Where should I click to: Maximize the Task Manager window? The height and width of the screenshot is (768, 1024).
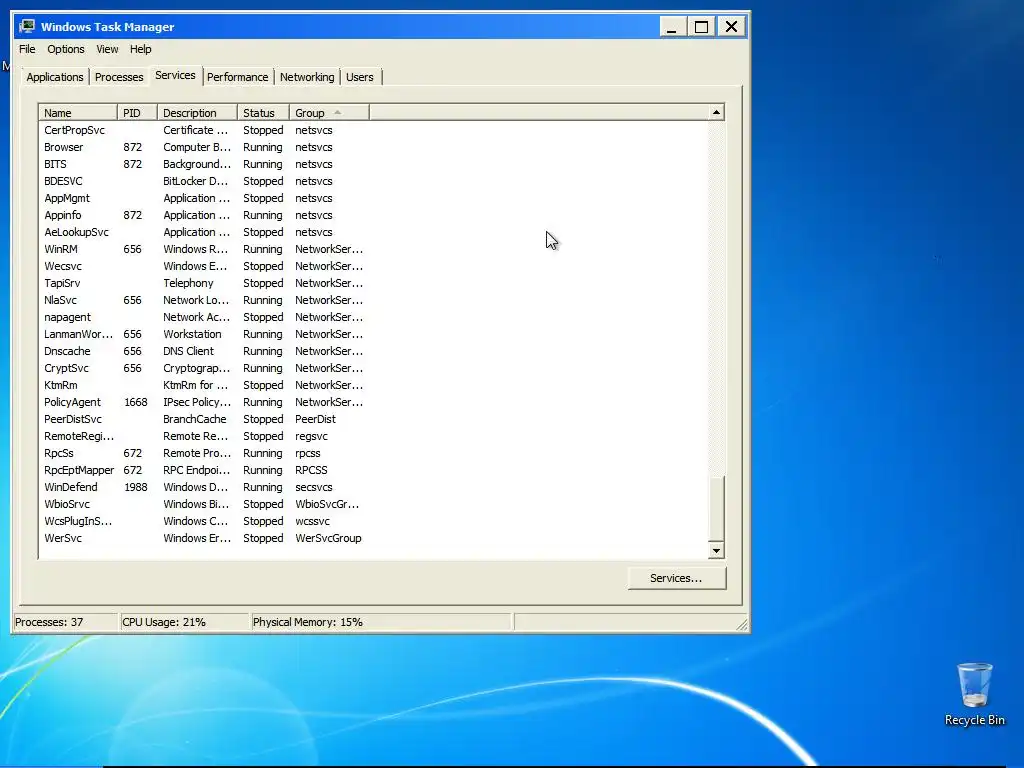coord(701,27)
